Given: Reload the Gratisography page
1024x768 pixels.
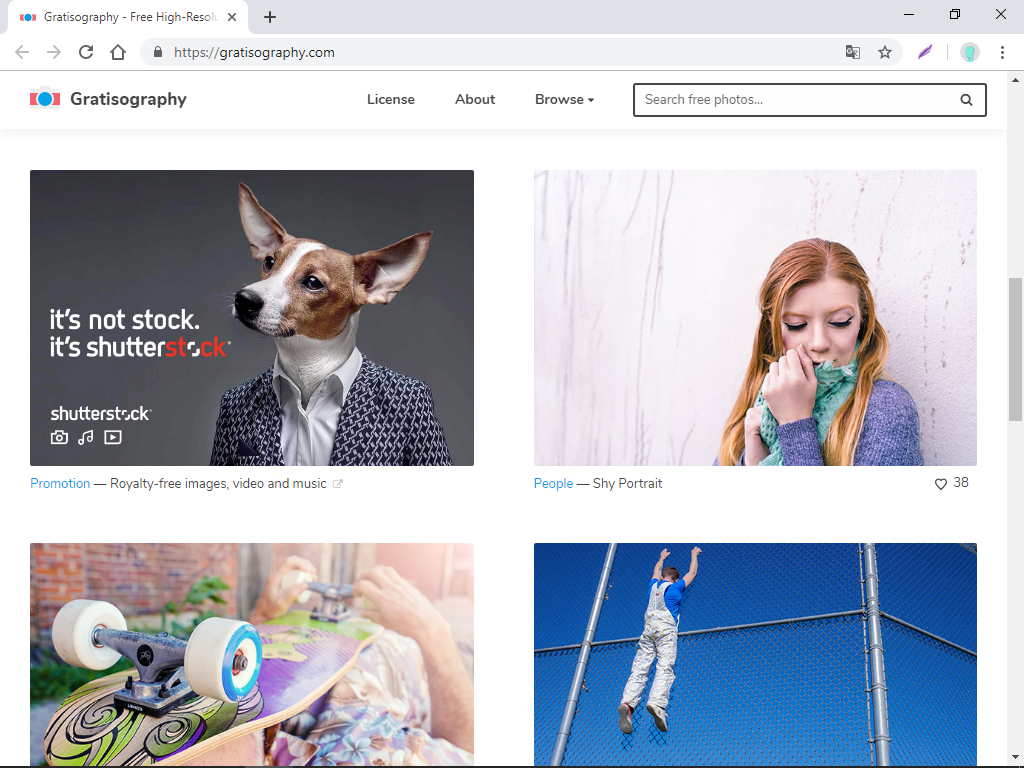Looking at the screenshot, I should (x=86, y=52).
